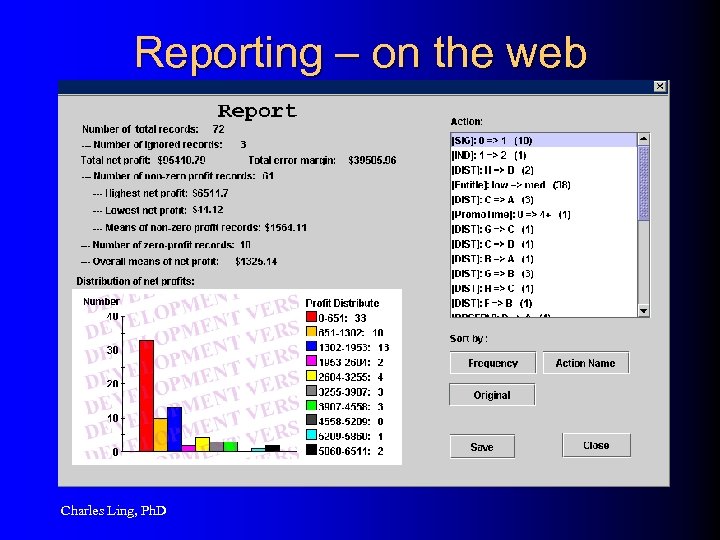Image resolution: width=720 pixels, height=540 pixels.
Task: Click the orange 651-1302 legend swatch
Action: [x=311, y=331]
